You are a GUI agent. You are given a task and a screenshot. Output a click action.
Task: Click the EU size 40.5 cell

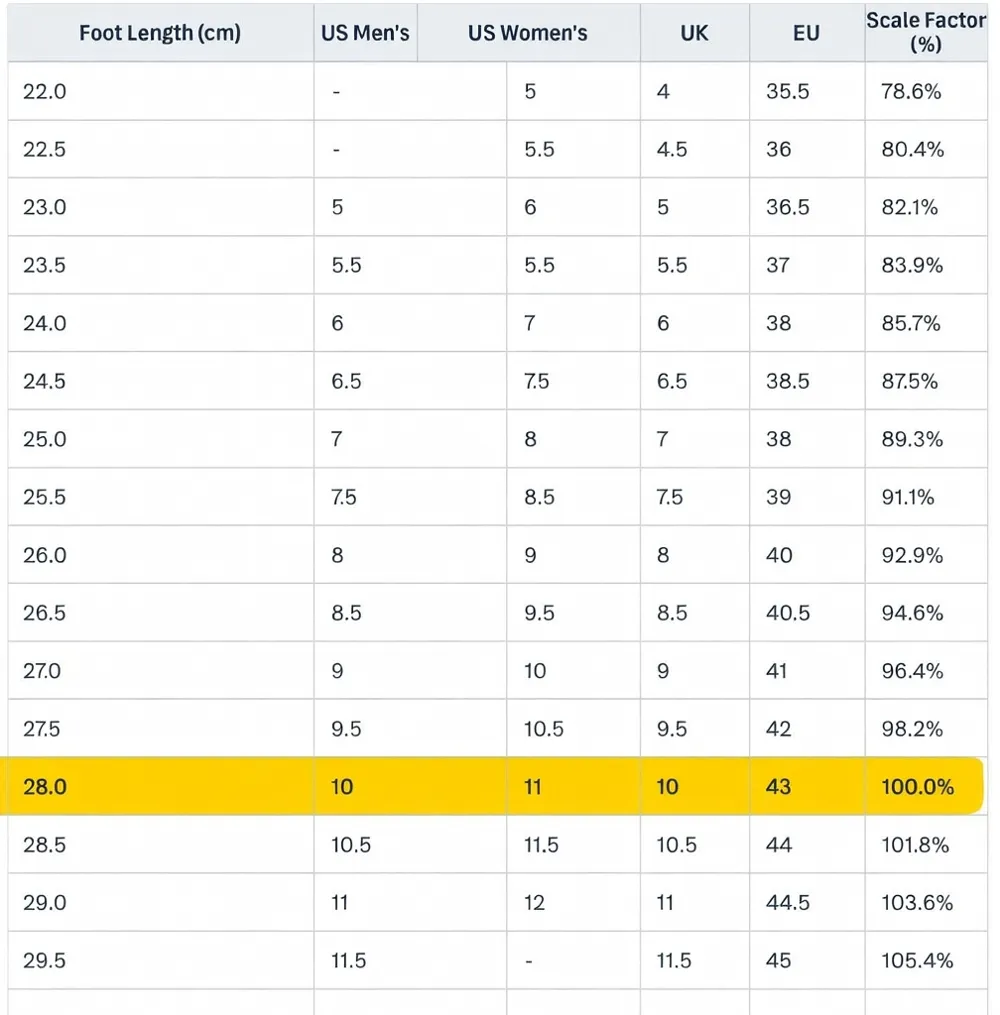click(806, 613)
